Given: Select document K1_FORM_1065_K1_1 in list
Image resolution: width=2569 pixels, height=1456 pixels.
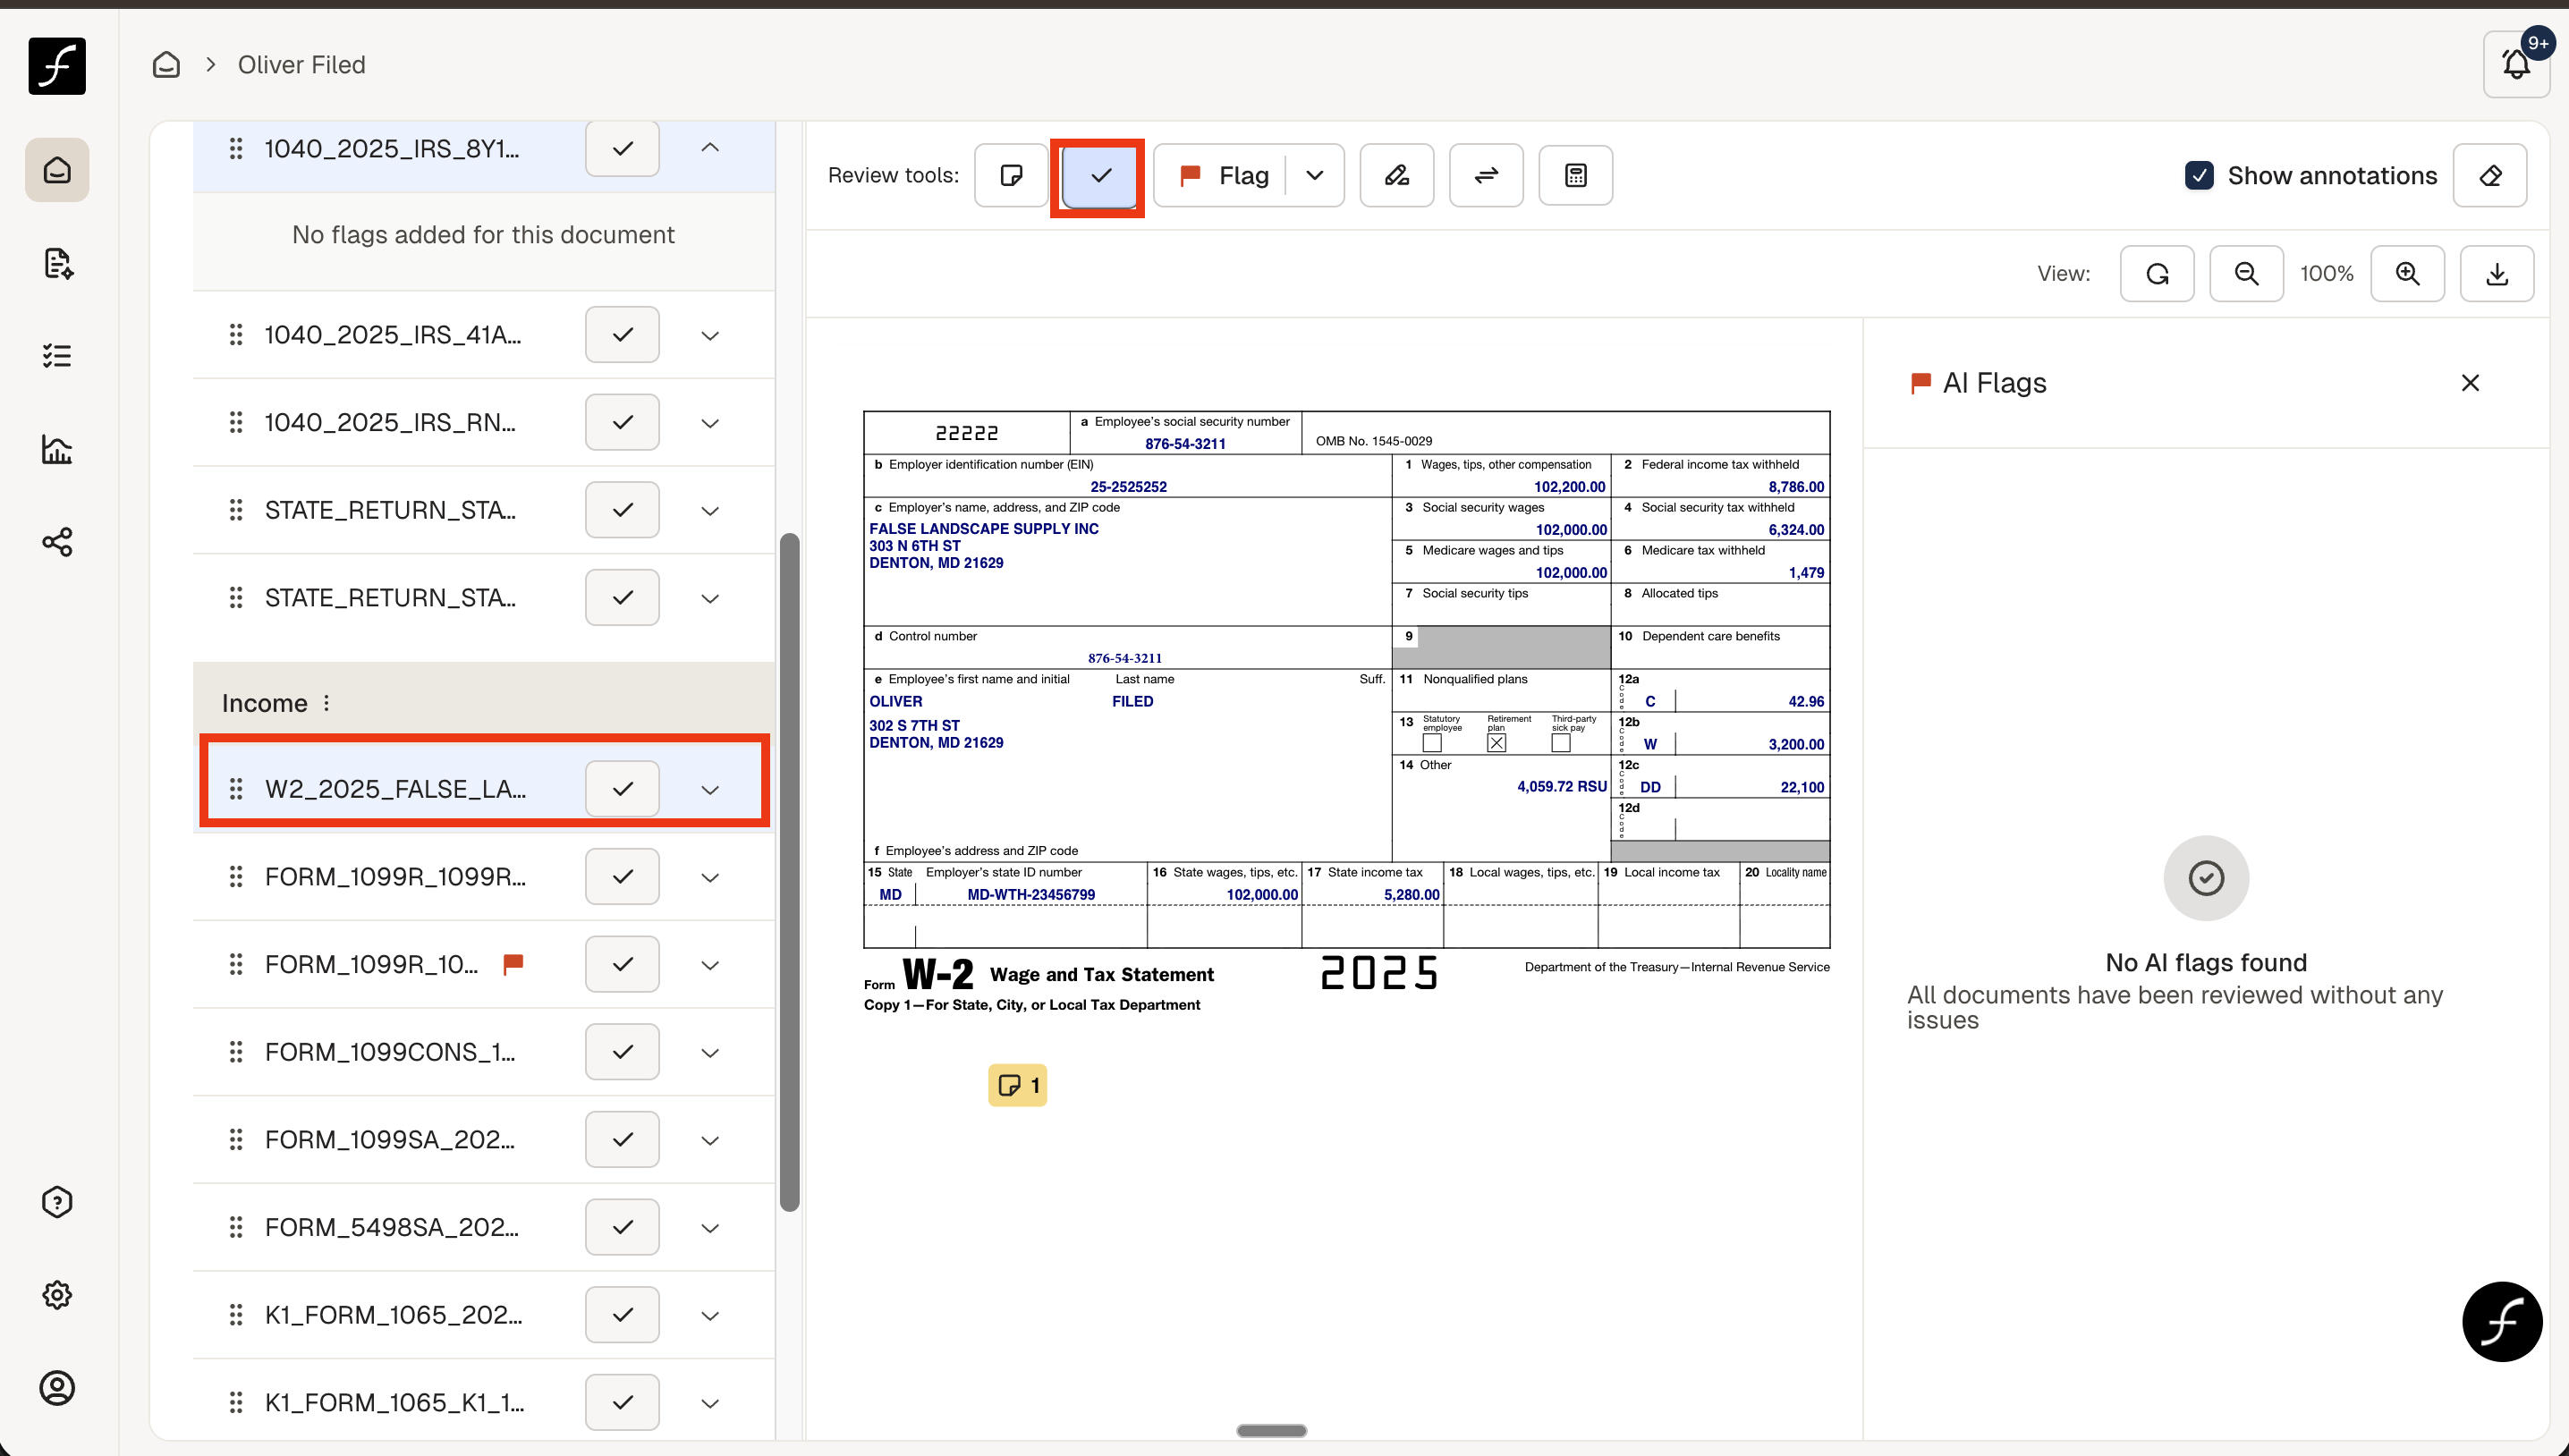Looking at the screenshot, I should coord(394,1402).
